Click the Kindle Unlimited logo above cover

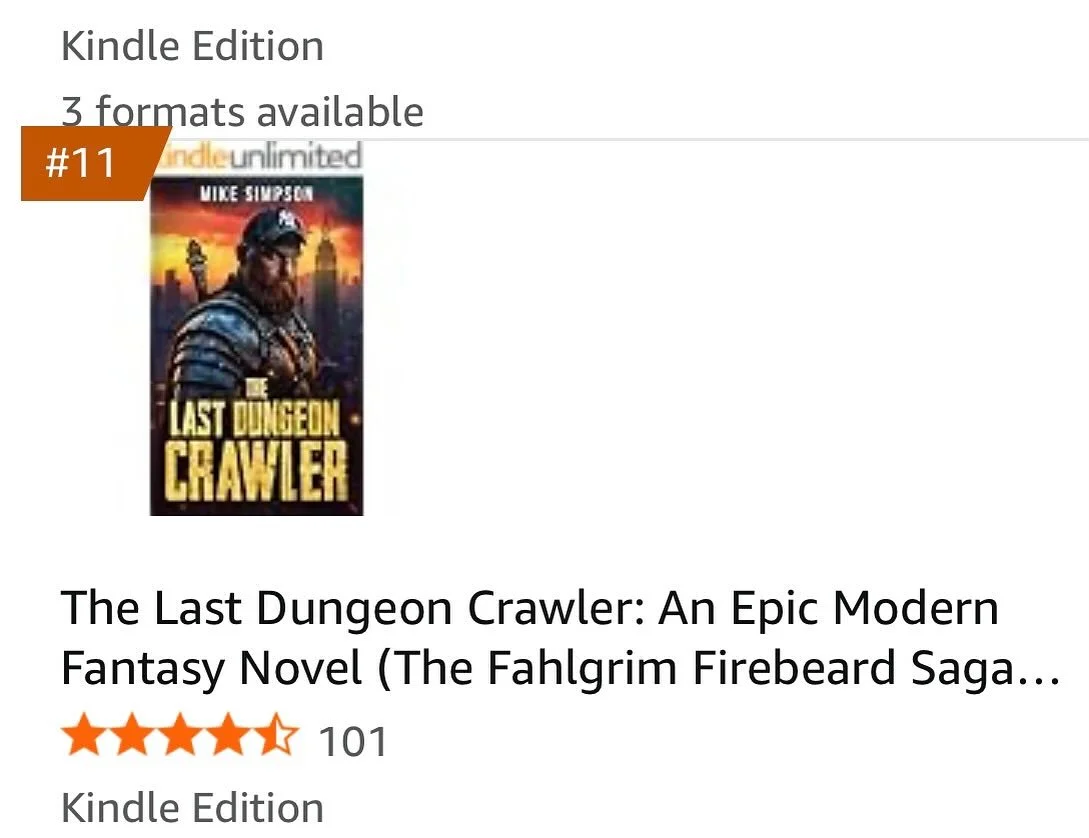coord(258,156)
